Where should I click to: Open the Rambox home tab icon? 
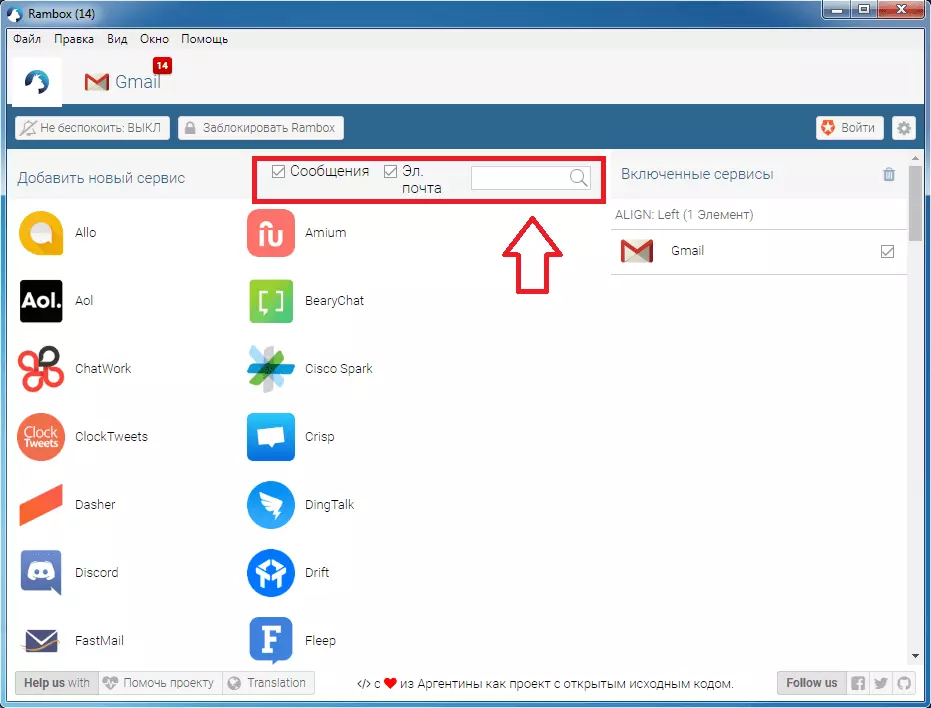(37, 82)
